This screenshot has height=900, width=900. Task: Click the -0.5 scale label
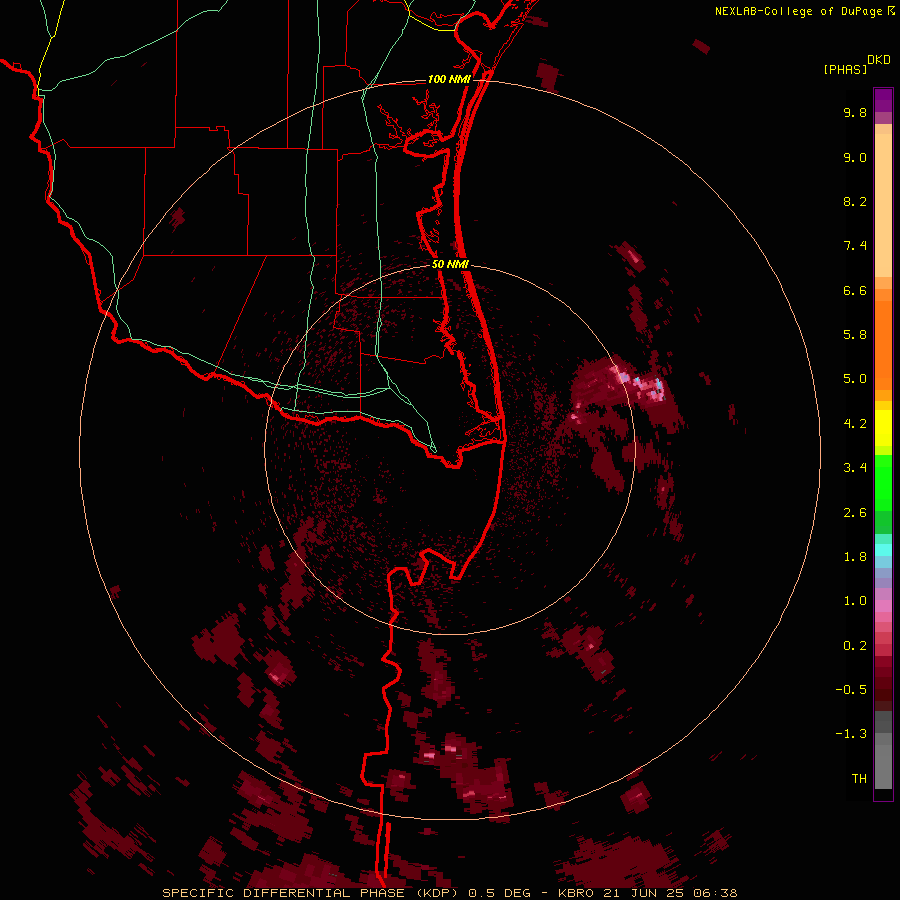pos(851,690)
